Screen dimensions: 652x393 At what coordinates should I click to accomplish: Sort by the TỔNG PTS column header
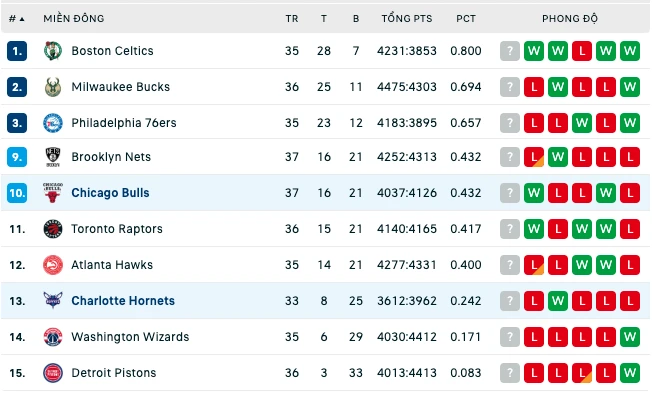[x=407, y=19]
